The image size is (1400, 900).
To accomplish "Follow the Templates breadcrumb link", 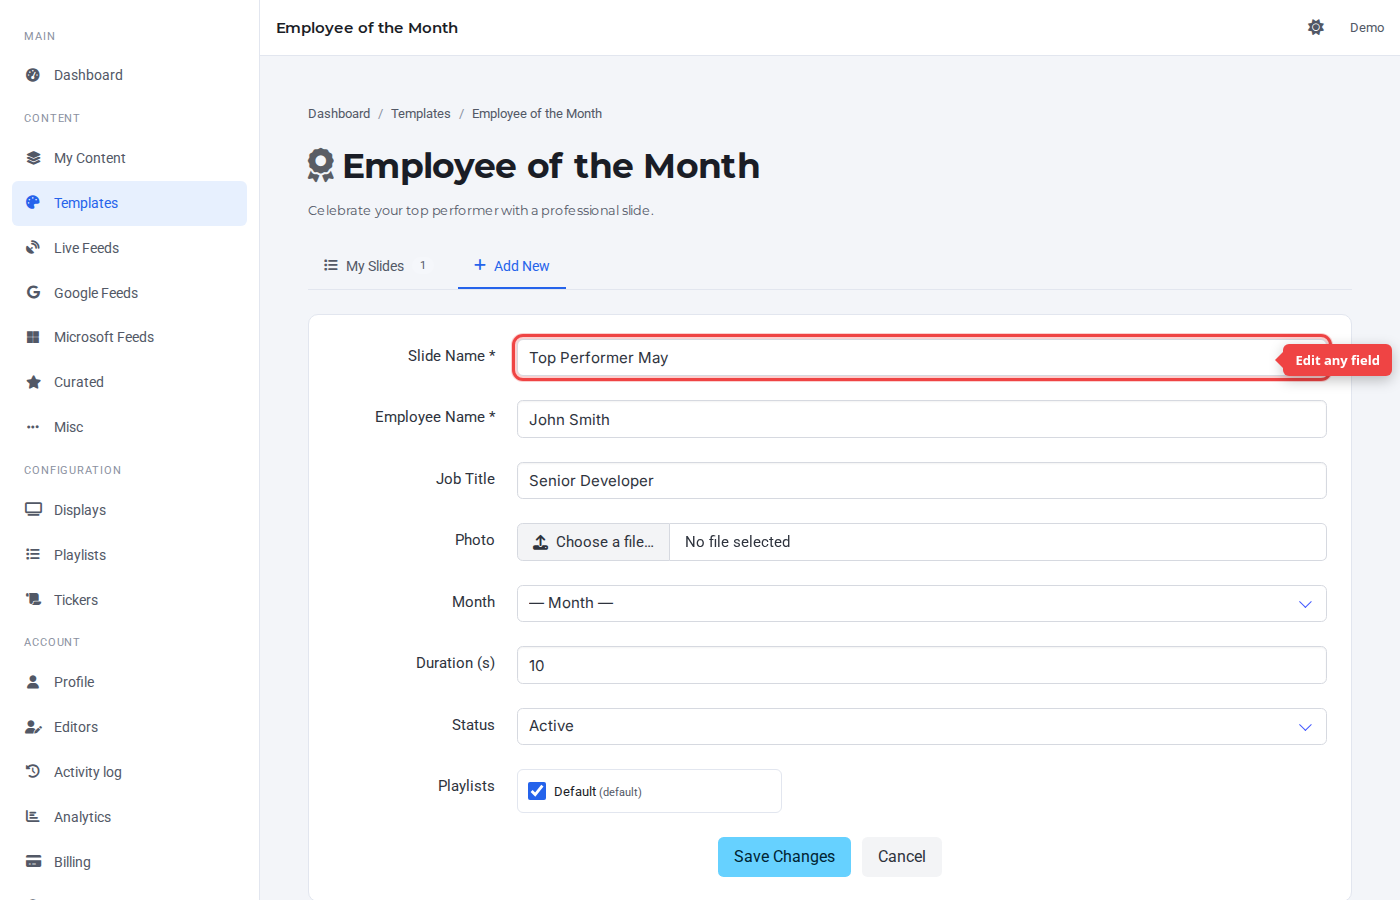I will 421,114.
